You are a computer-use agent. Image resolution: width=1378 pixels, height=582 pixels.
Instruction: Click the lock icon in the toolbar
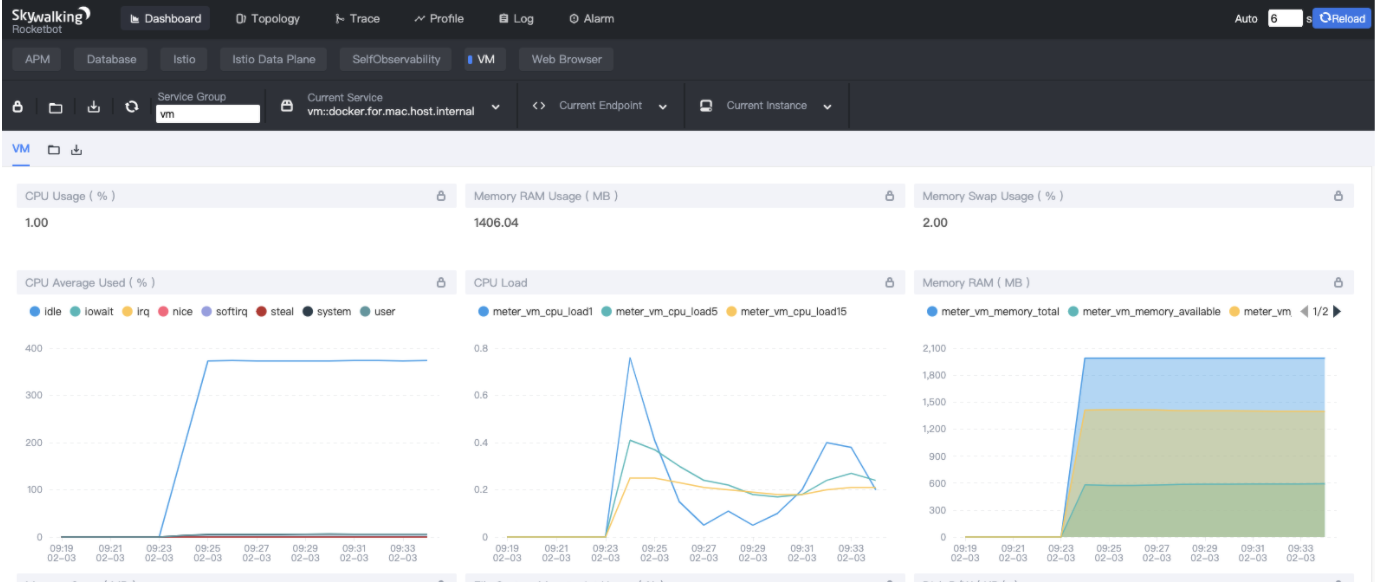[x=17, y=107]
